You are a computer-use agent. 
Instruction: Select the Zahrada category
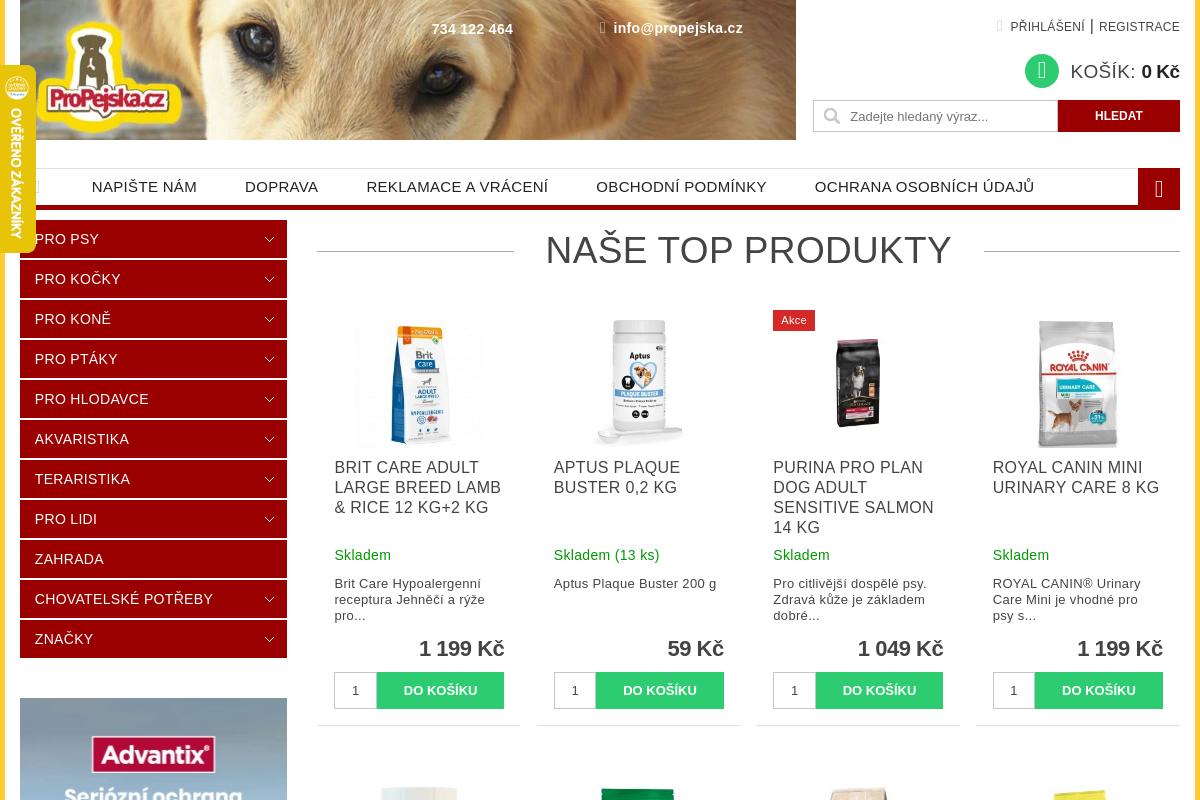pos(153,559)
